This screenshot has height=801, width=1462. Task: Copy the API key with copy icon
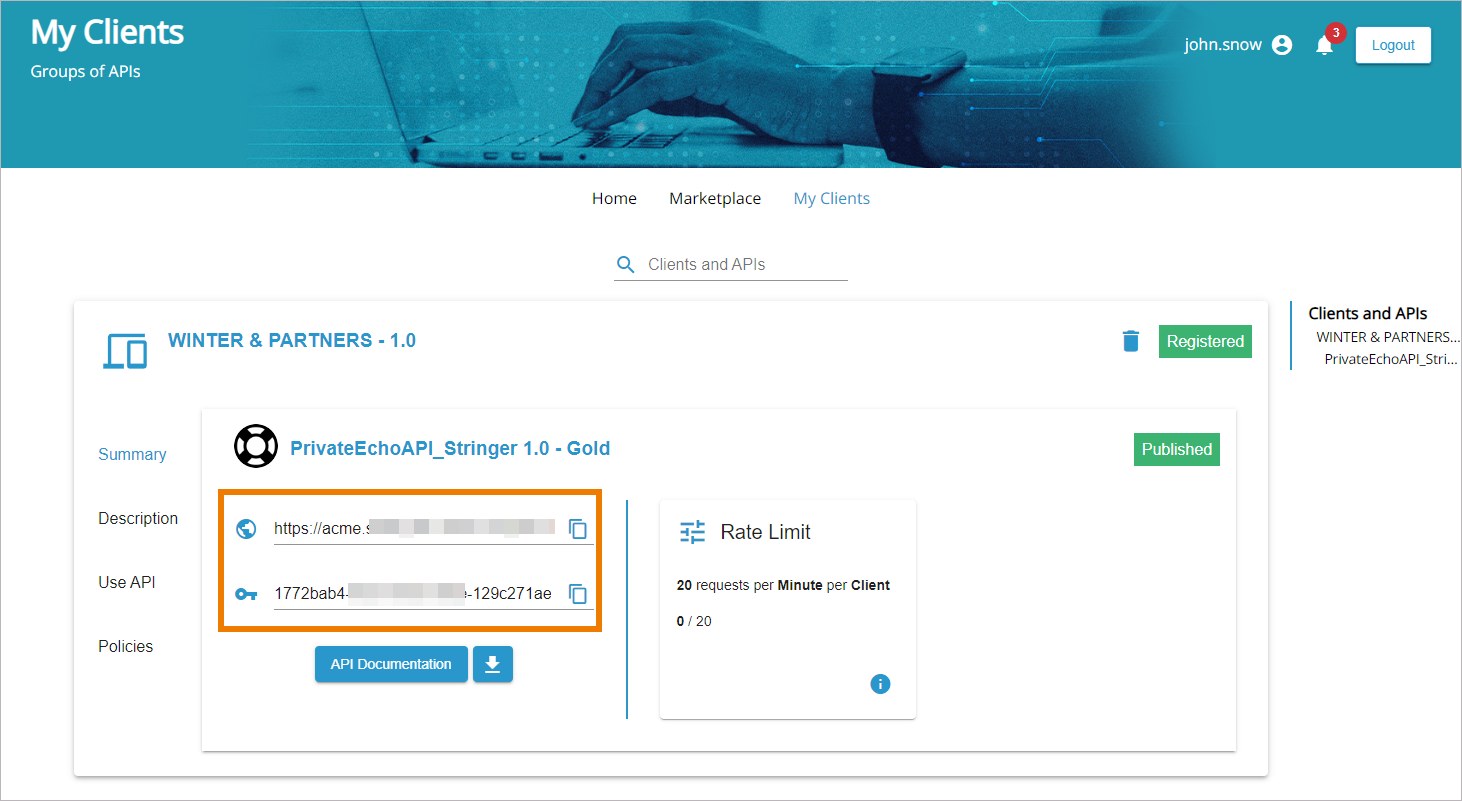pyautogui.click(x=578, y=594)
